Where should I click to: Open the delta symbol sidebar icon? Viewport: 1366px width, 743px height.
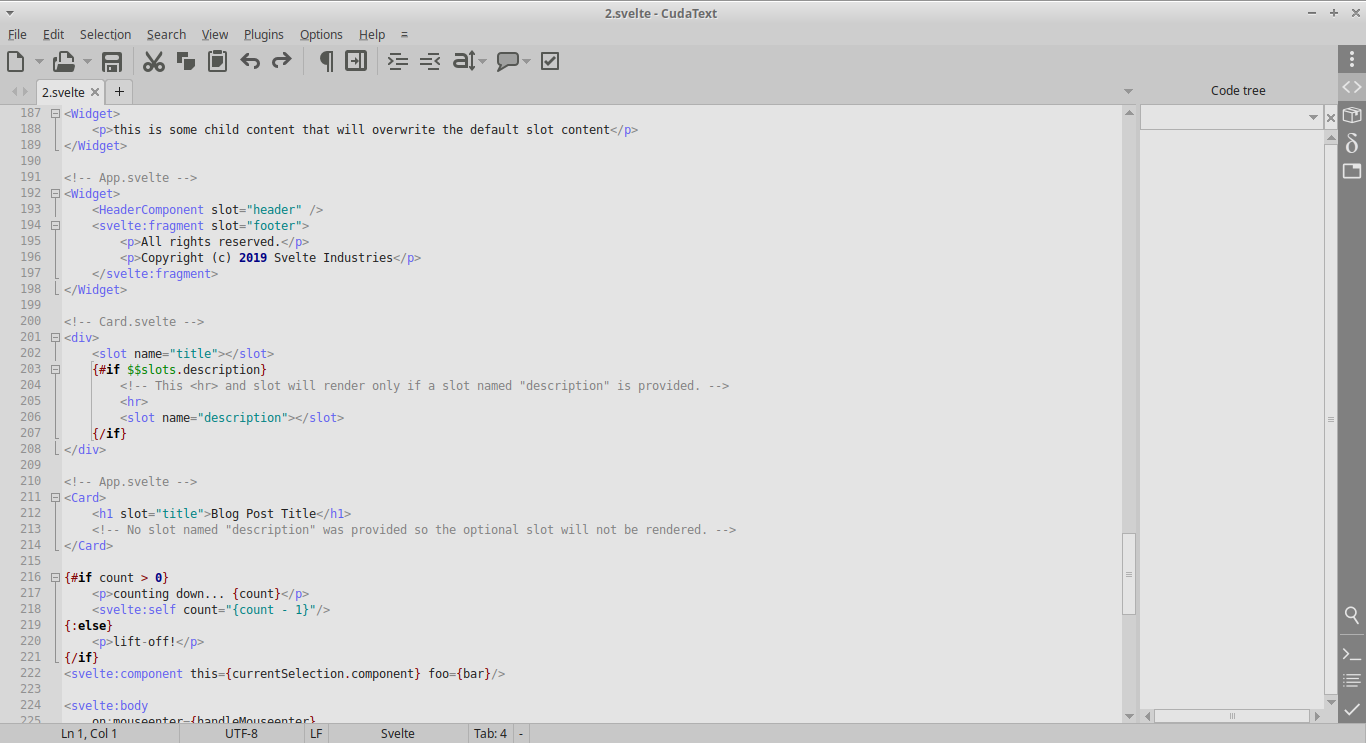coord(1352,143)
